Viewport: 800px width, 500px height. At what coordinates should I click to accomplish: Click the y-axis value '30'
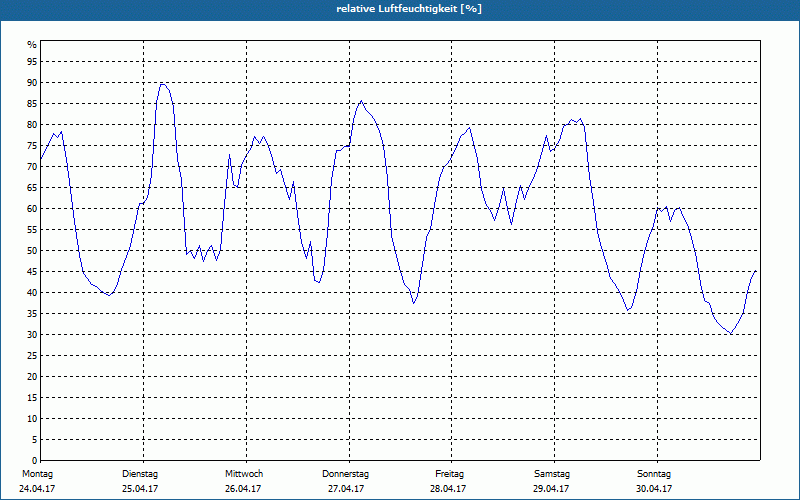(x=32, y=335)
